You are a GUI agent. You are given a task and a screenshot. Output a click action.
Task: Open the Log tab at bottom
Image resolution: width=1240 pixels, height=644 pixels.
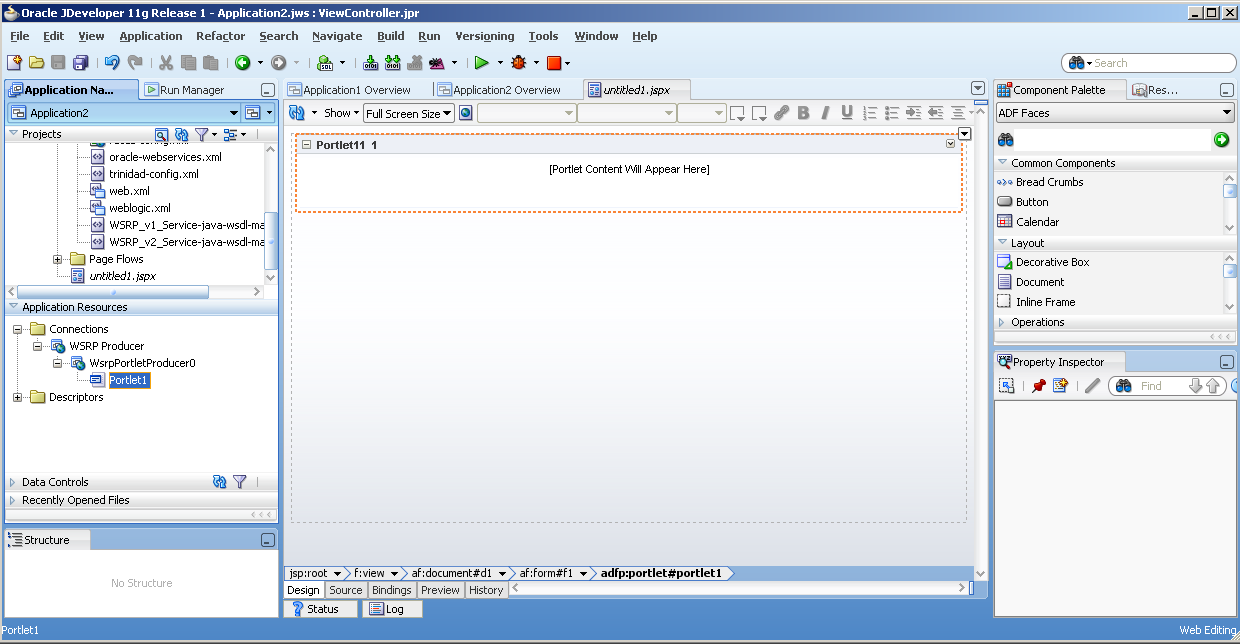[392, 609]
